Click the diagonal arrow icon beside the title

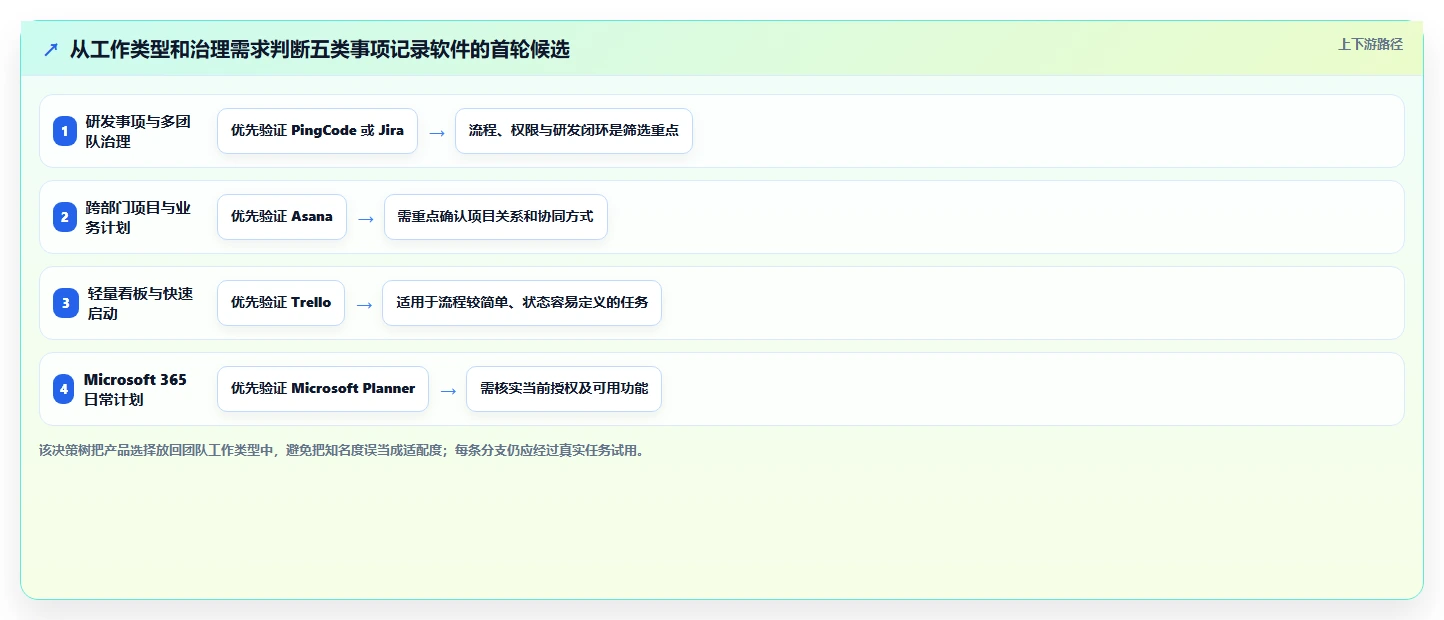click(x=51, y=50)
